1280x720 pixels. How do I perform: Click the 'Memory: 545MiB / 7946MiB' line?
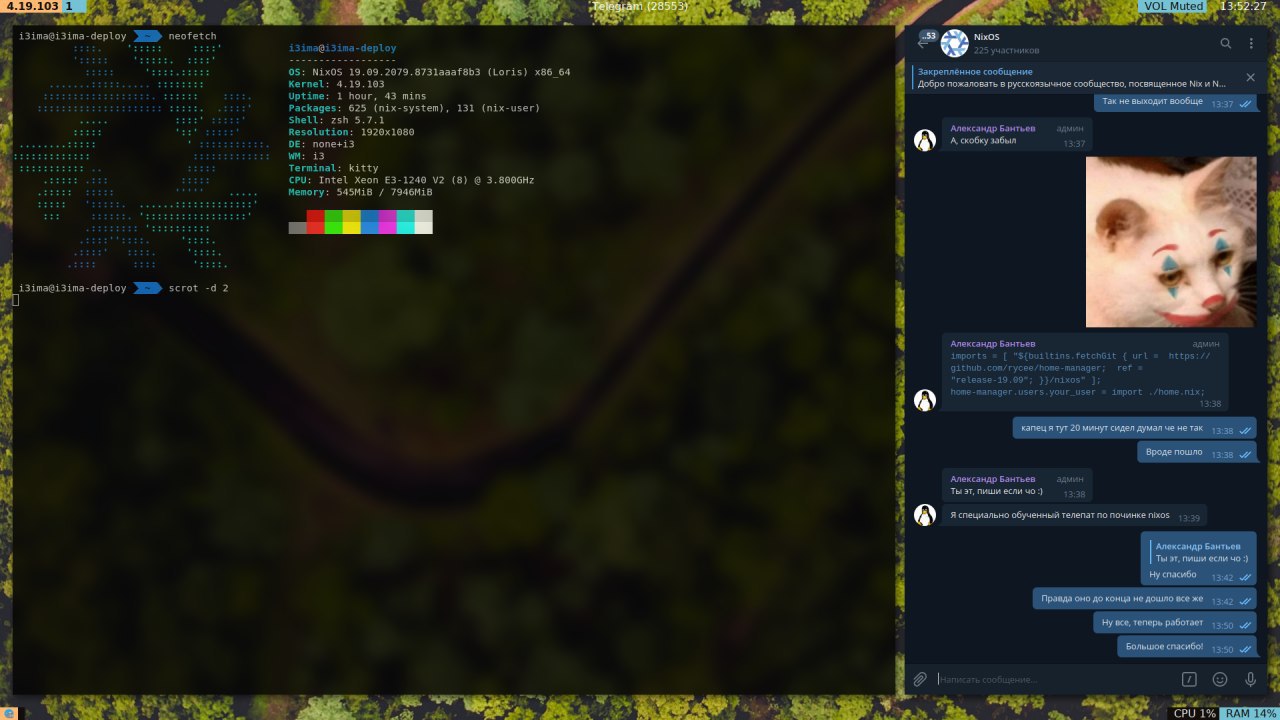click(360, 192)
